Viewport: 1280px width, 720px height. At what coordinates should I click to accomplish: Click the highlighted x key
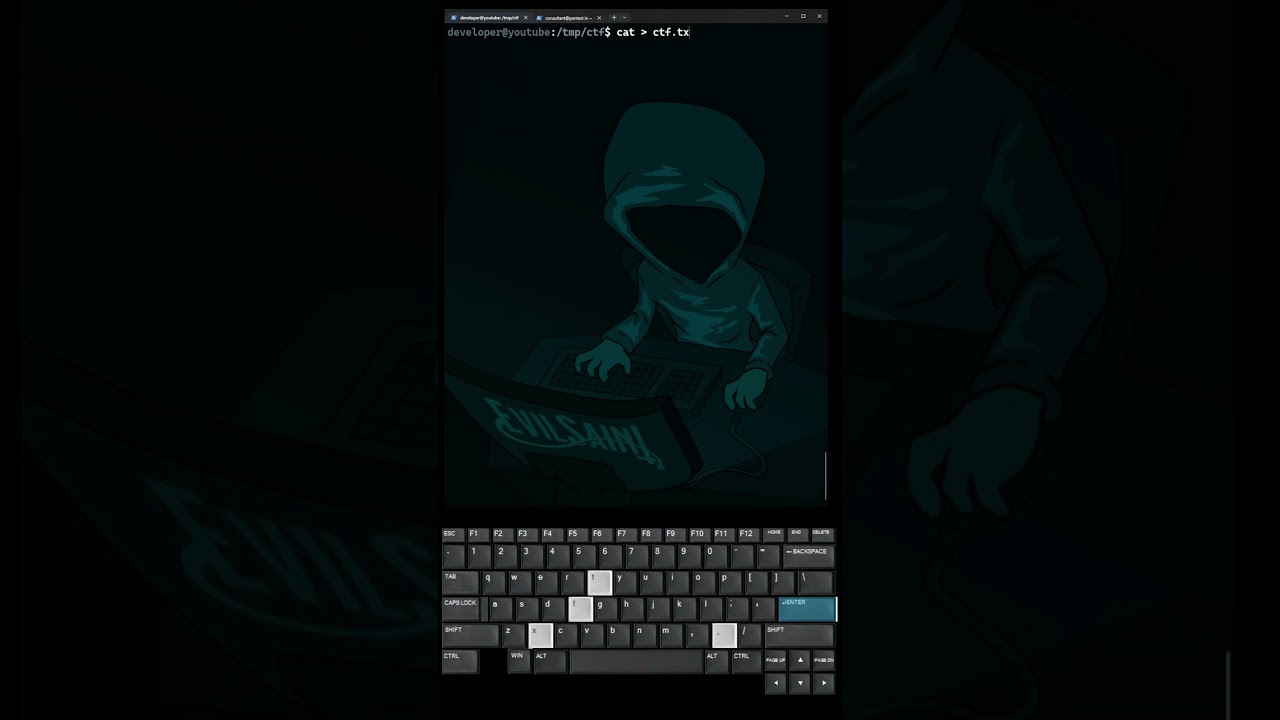click(x=540, y=634)
